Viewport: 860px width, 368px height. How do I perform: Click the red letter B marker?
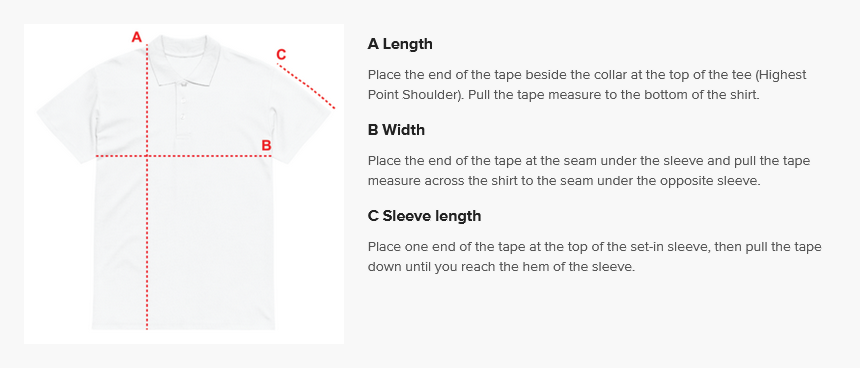point(266,145)
